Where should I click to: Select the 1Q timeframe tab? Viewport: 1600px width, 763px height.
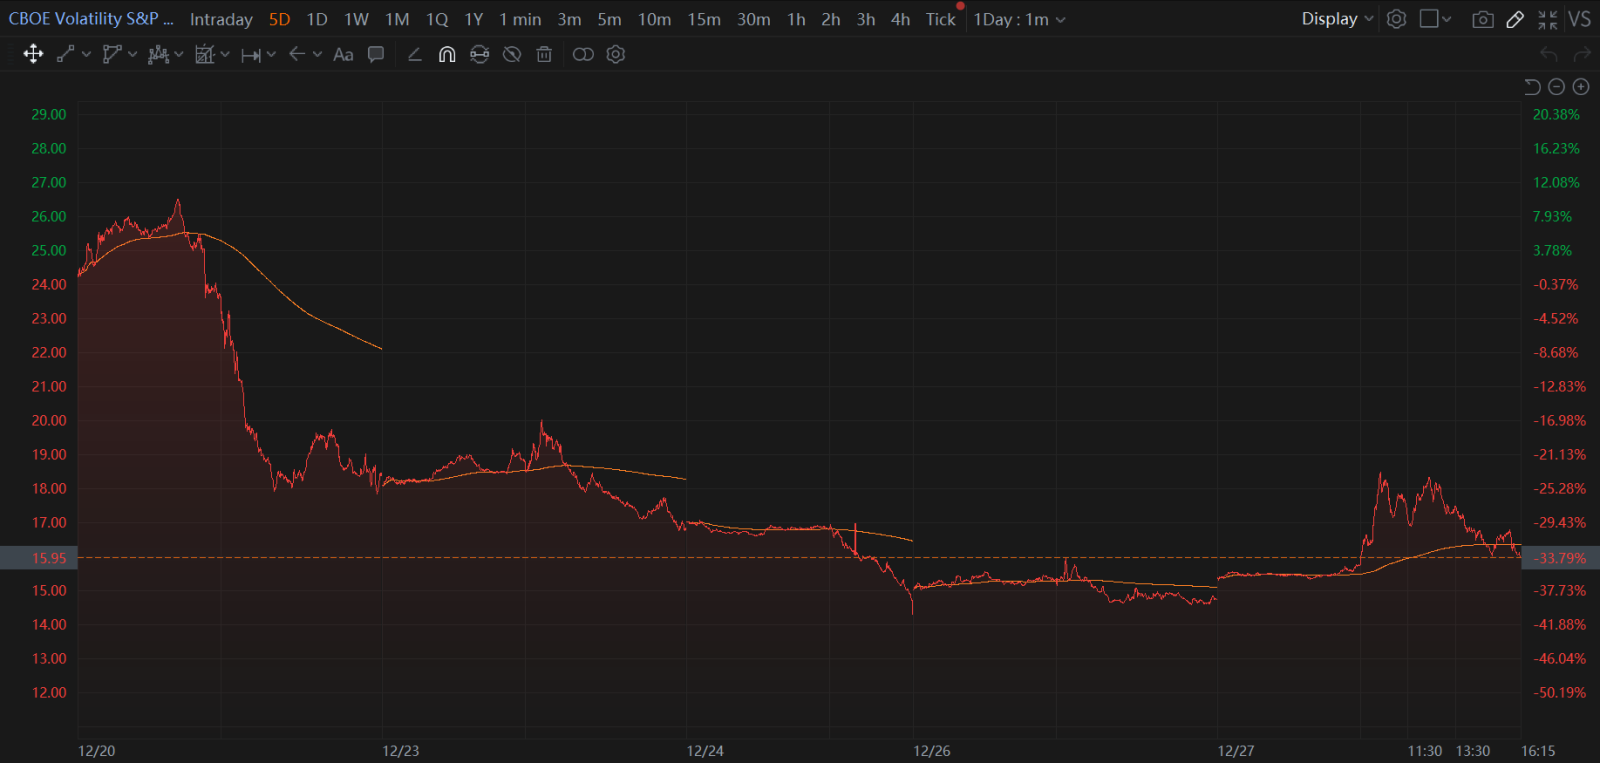(x=437, y=19)
